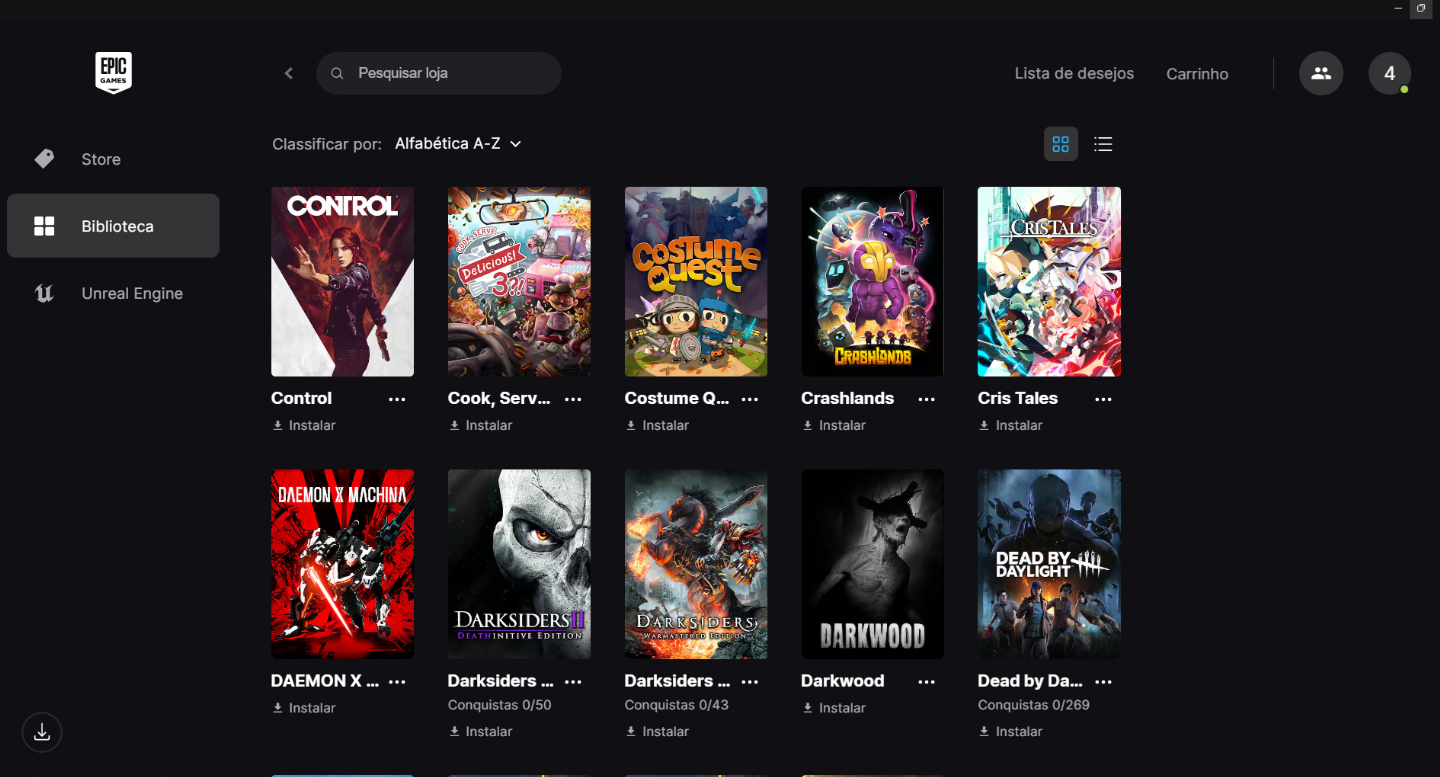Open Lista de desejos
The width and height of the screenshot is (1440, 777).
tap(1074, 73)
